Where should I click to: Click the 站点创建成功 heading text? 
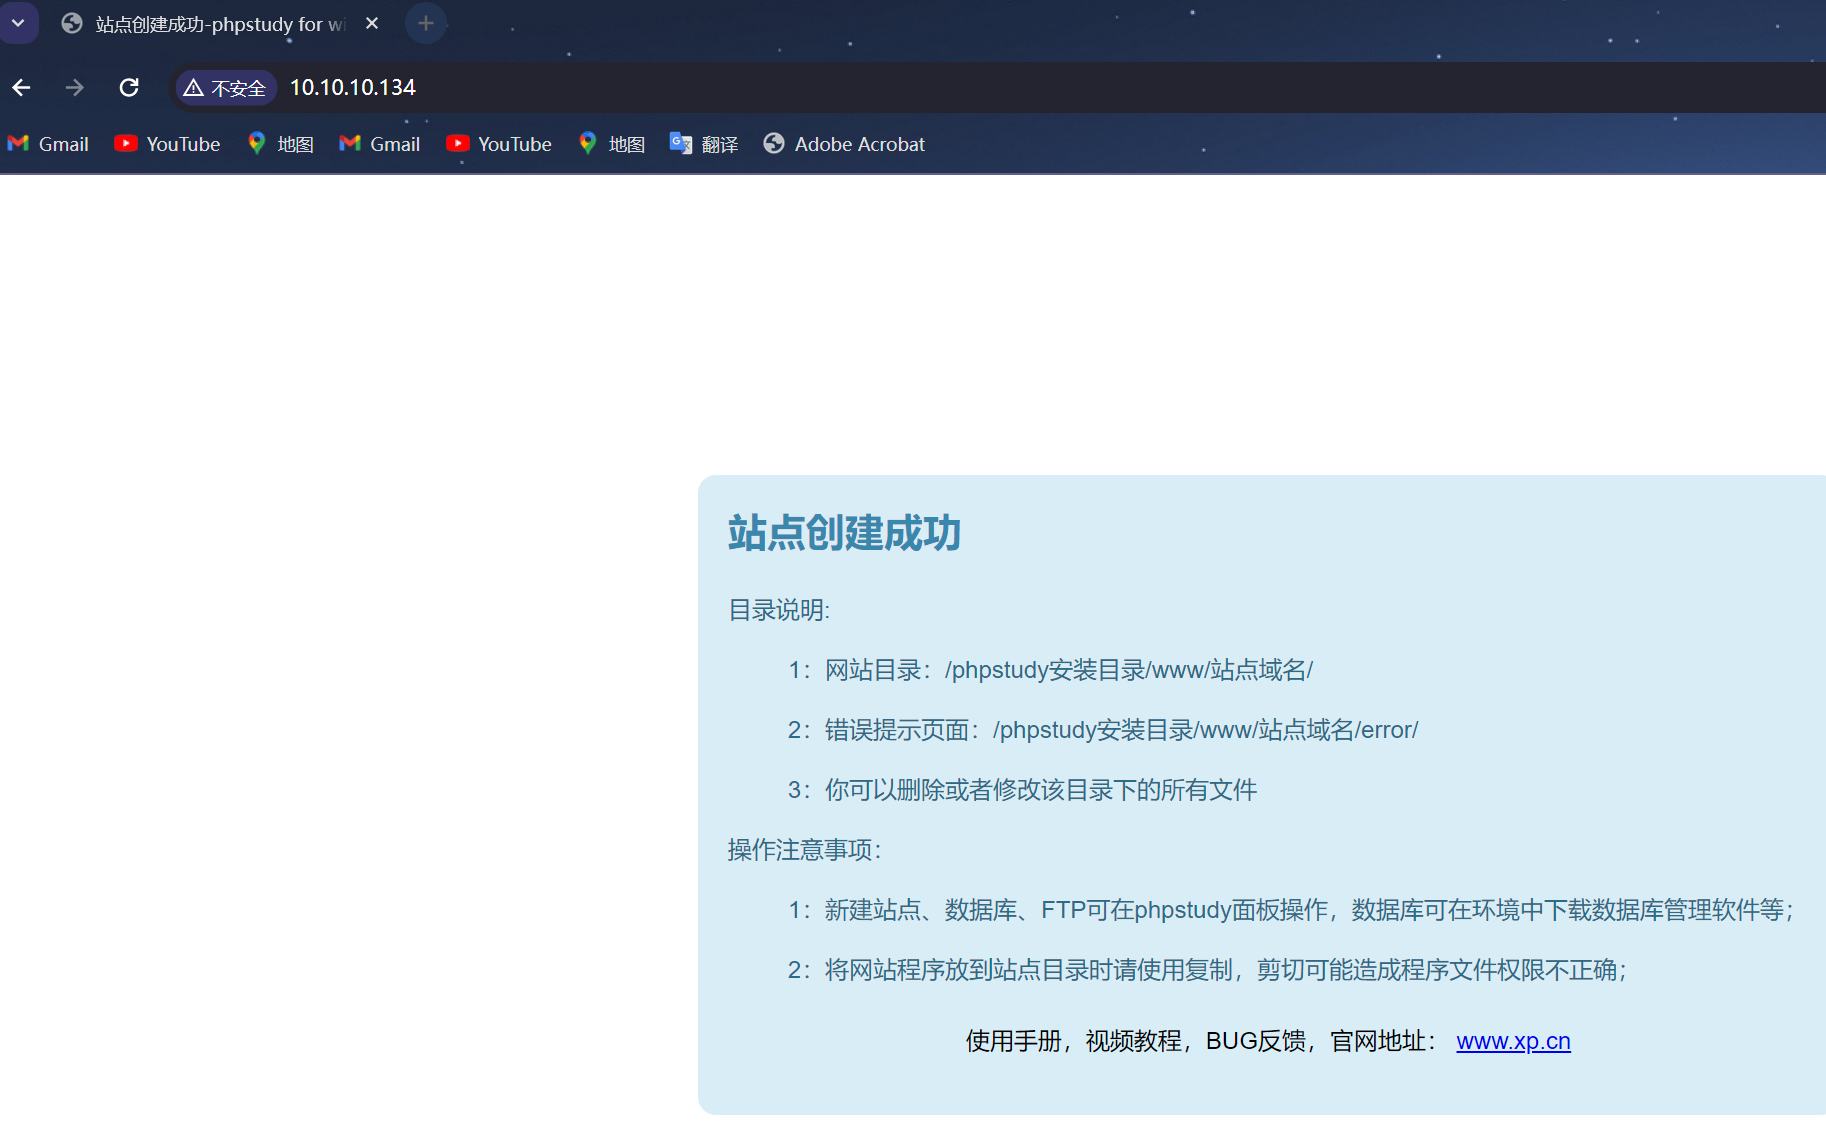pyautogui.click(x=844, y=533)
